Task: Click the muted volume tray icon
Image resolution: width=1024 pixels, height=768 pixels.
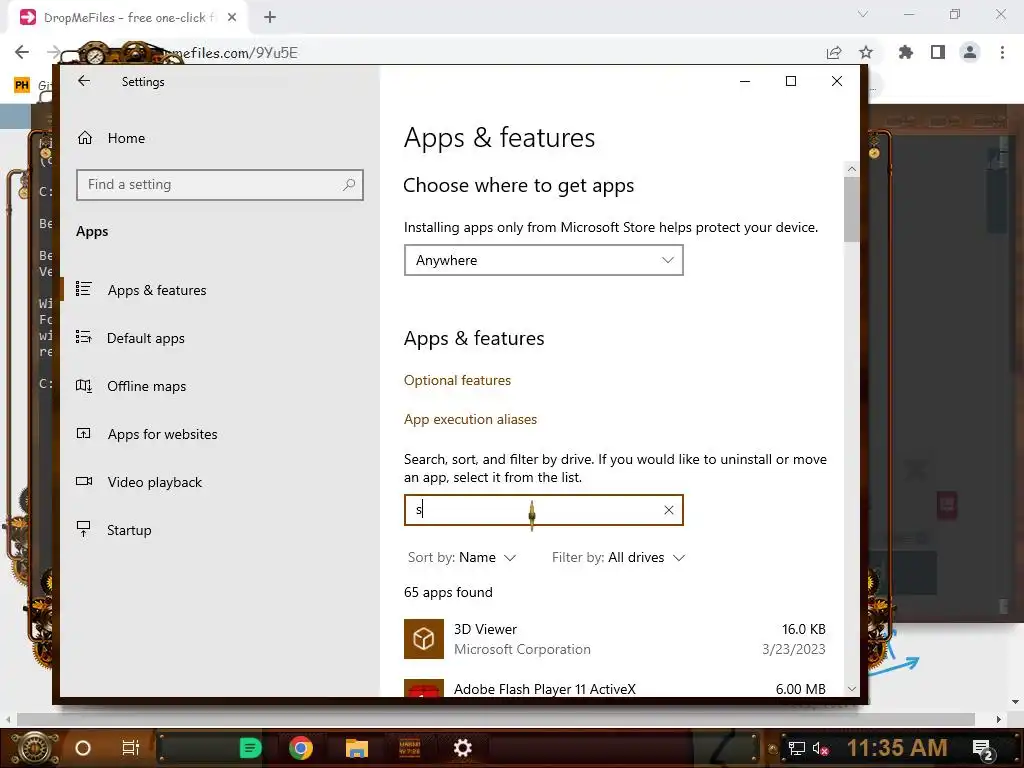Action: [x=820, y=748]
